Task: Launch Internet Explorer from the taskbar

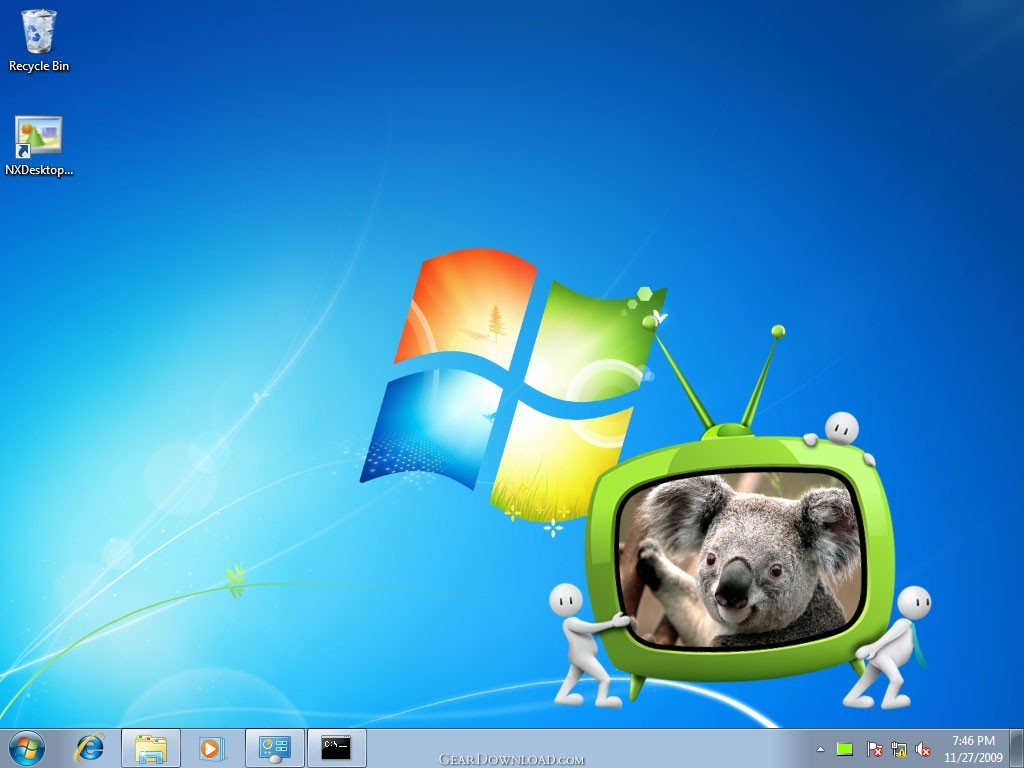Action: (89, 748)
